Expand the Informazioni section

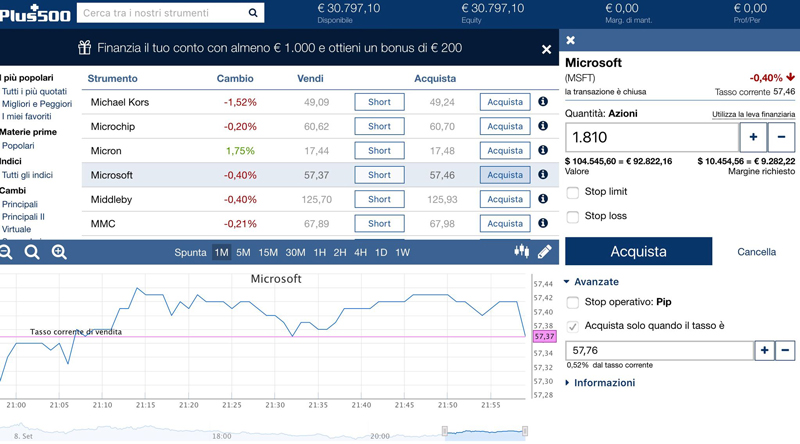point(600,383)
